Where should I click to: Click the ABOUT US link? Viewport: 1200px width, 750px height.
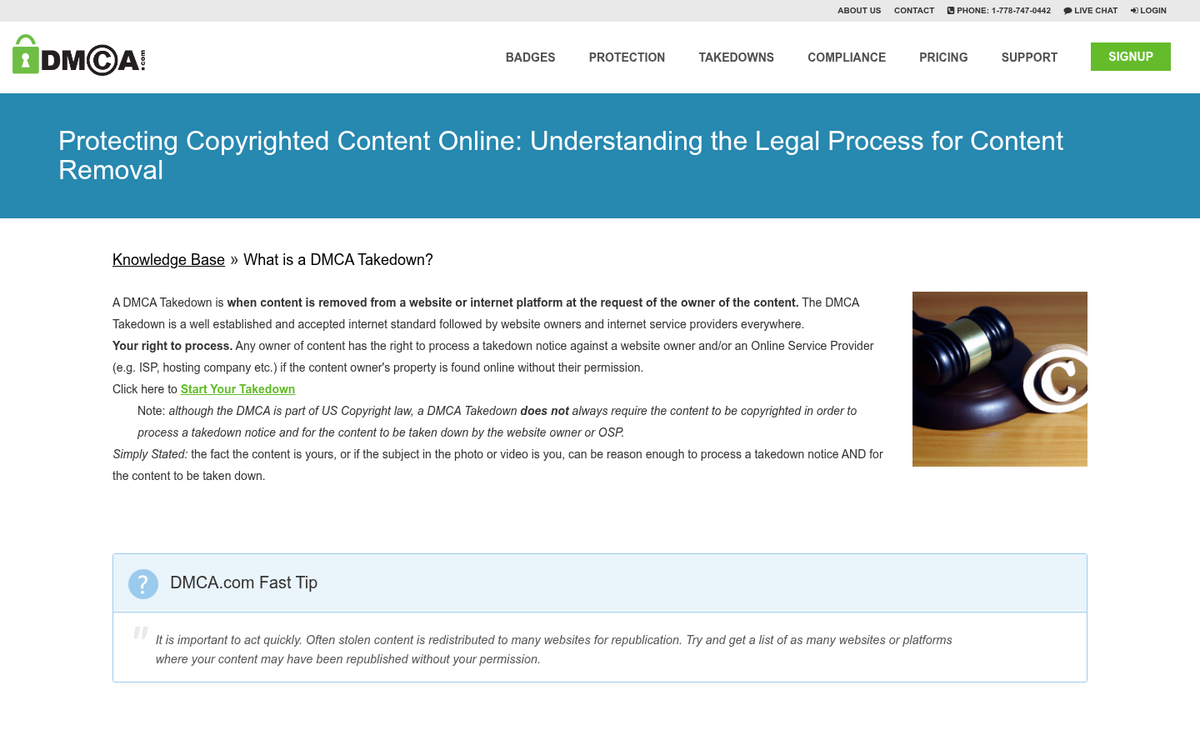(859, 11)
